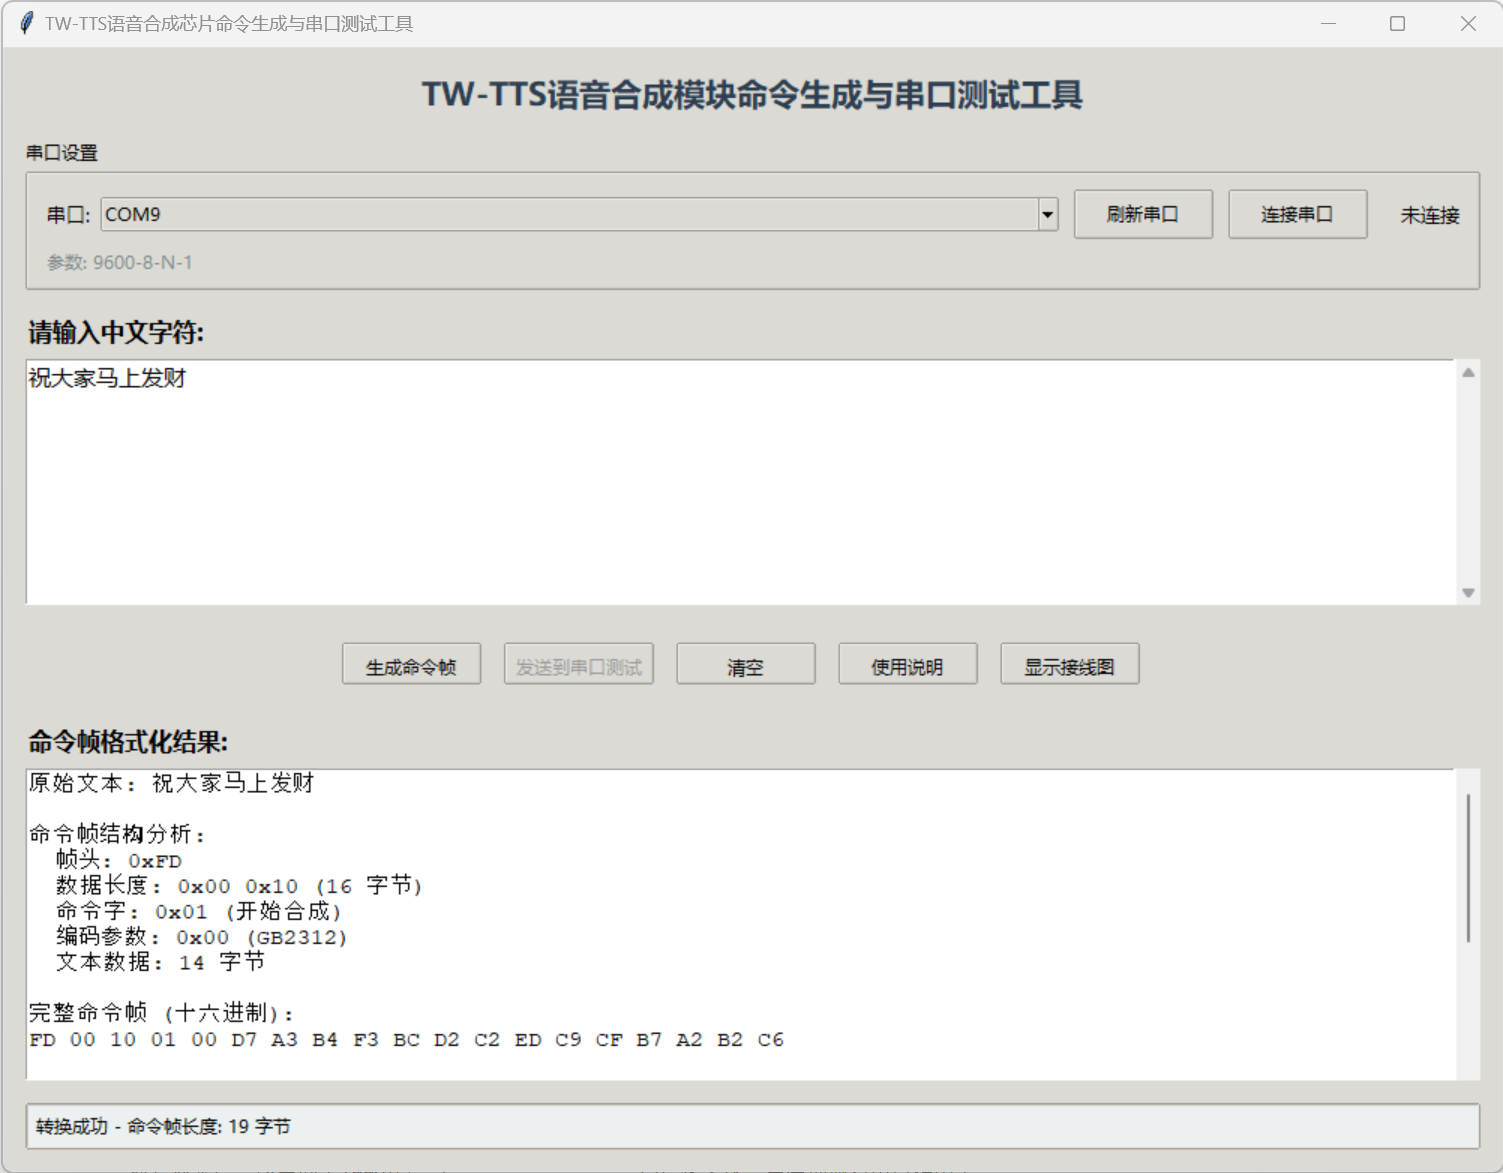Open the COM9 port combo box
The width and height of the screenshot is (1503, 1173).
tap(570, 214)
